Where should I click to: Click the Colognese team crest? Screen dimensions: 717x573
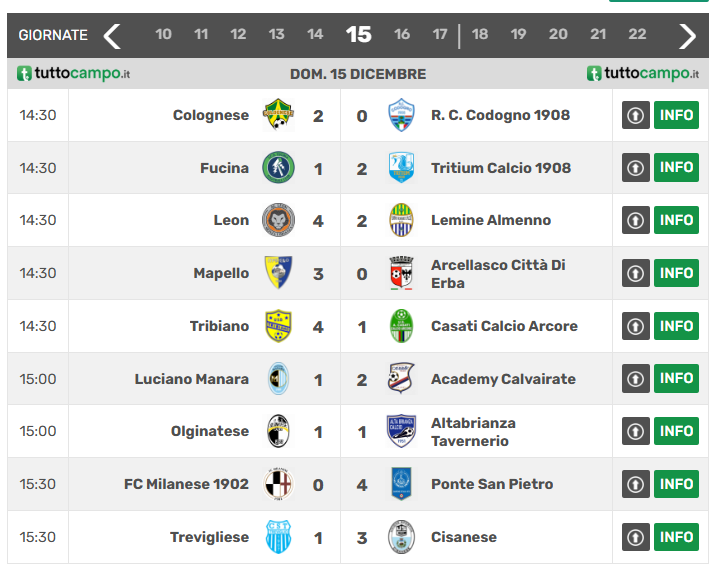(278, 115)
